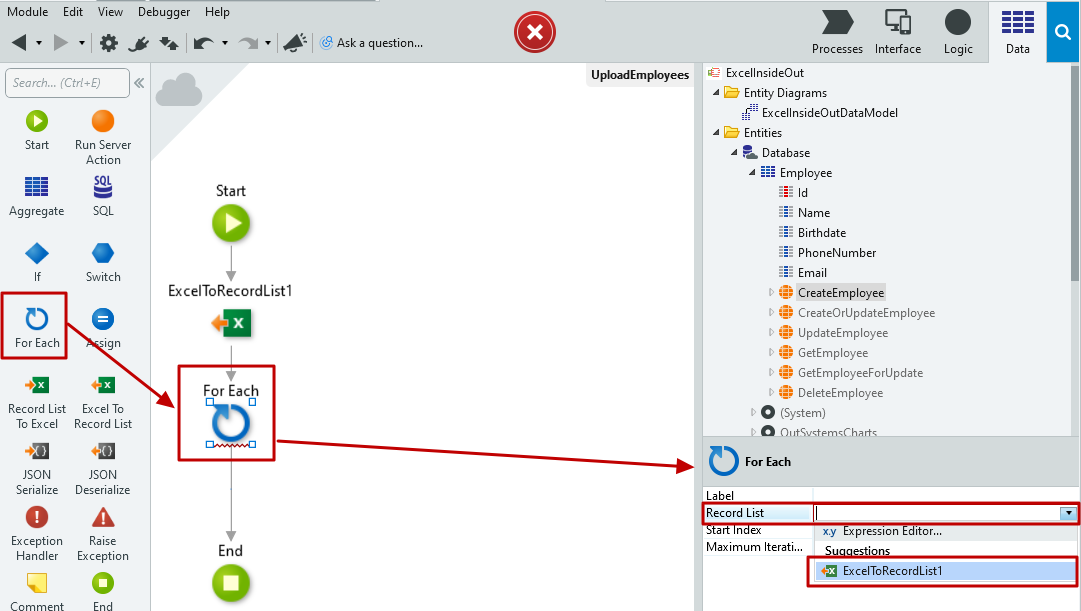Screen dimensions: 1081x611
Task: Click the search magnifier icon
Action: [x=1062, y=32]
